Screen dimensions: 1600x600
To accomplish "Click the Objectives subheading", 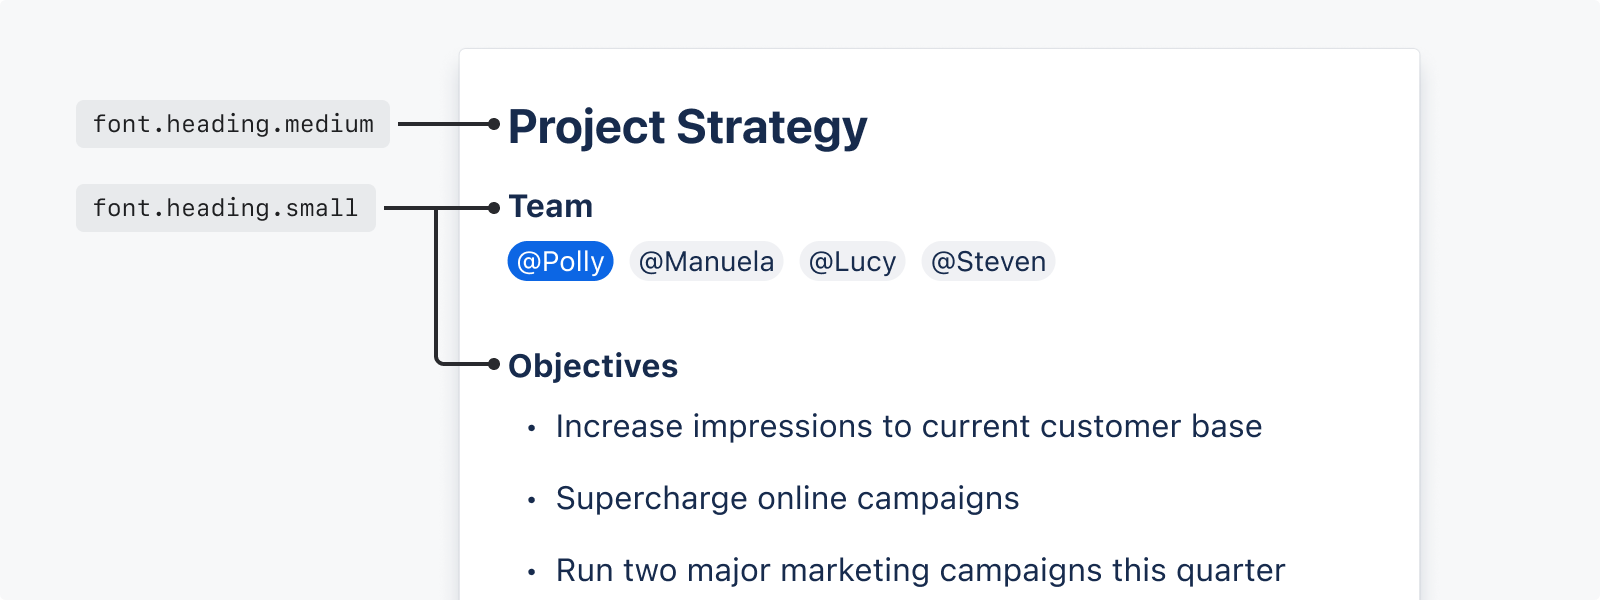I will [x=593, y=366].
